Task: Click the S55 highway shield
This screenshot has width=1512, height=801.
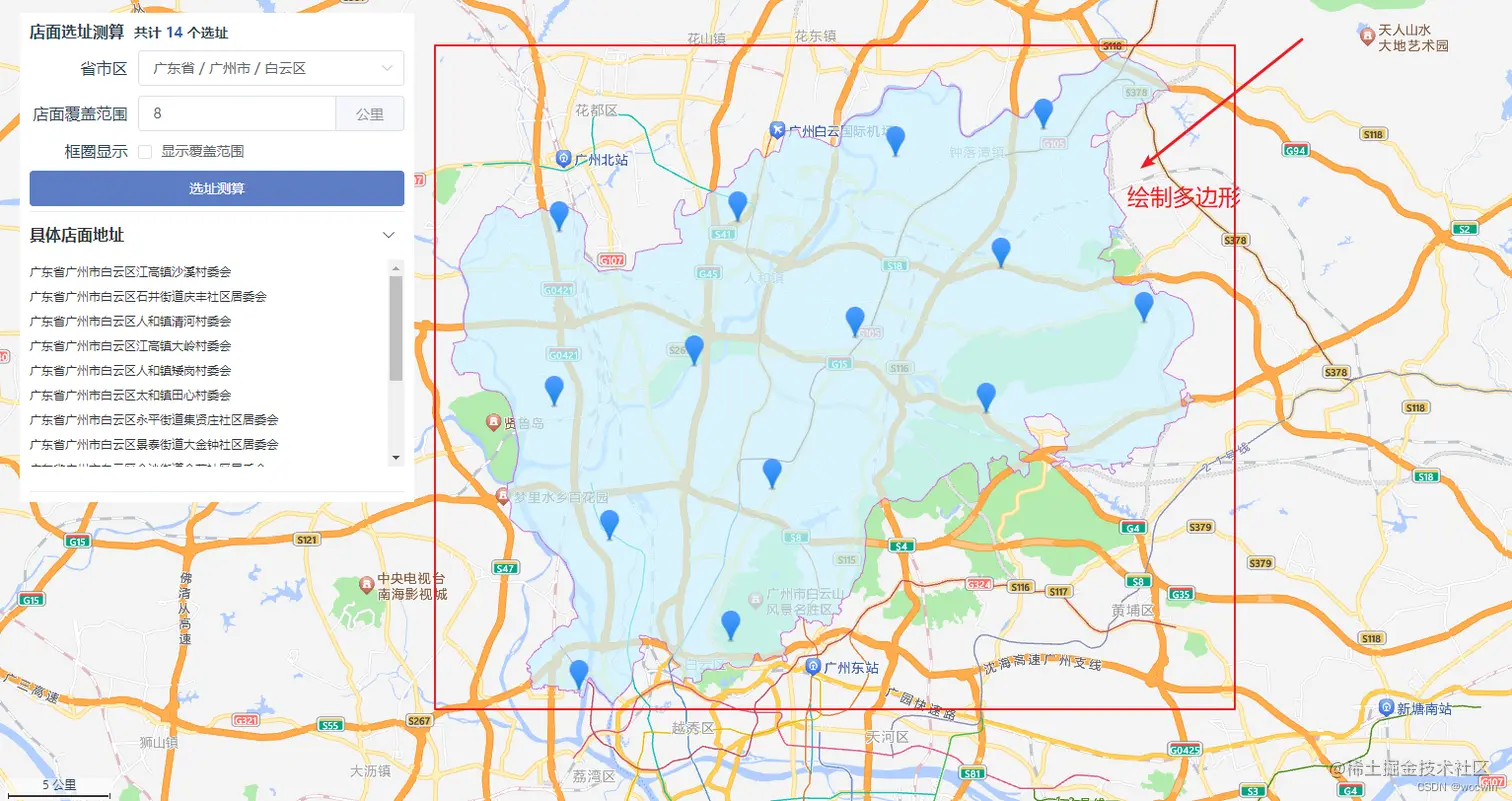Action: click(330, 725)
